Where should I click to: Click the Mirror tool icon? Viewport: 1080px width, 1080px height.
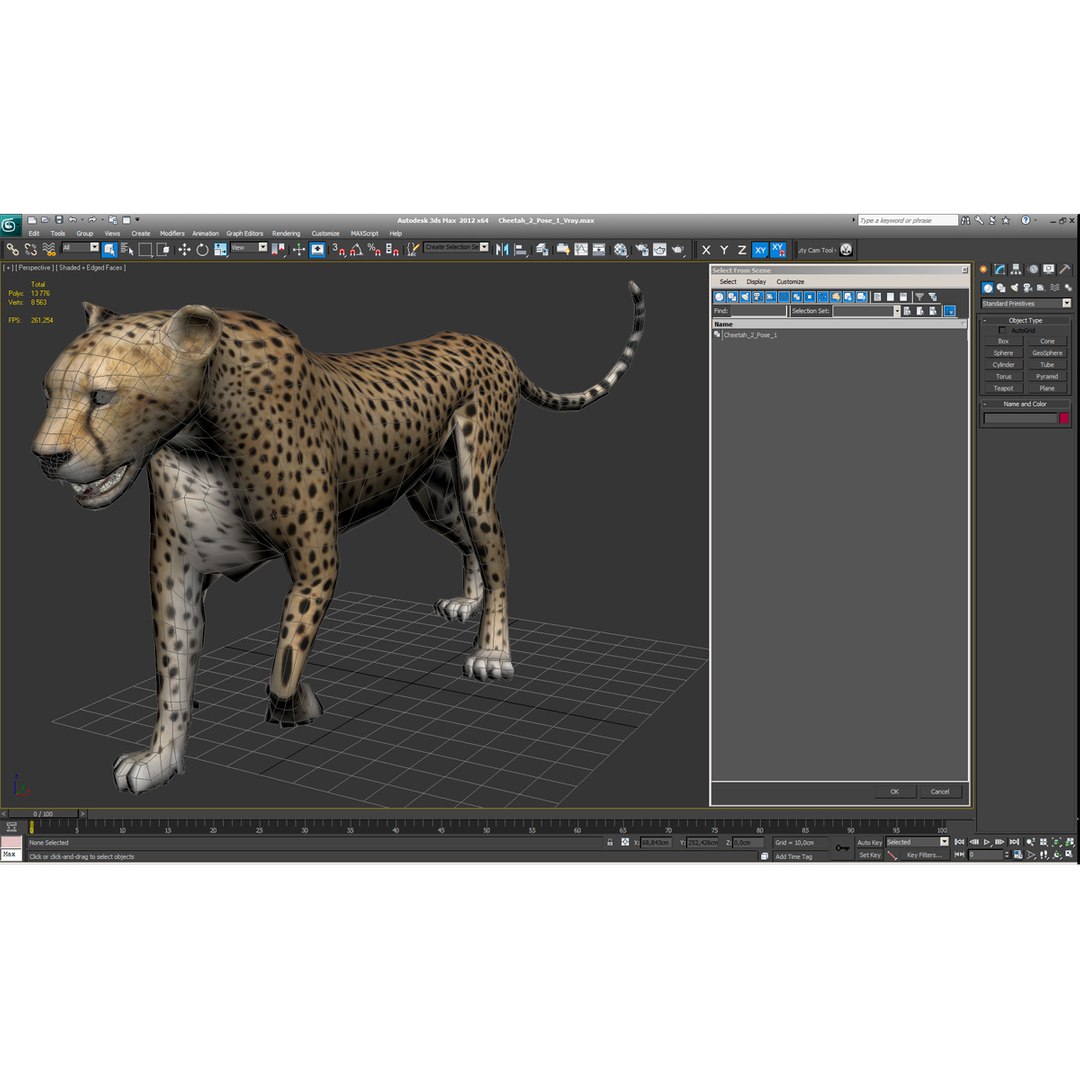(x=502, y=249)
